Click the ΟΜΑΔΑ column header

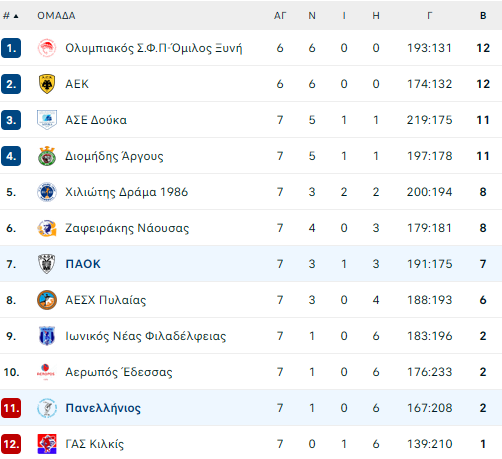coord(56,16)
